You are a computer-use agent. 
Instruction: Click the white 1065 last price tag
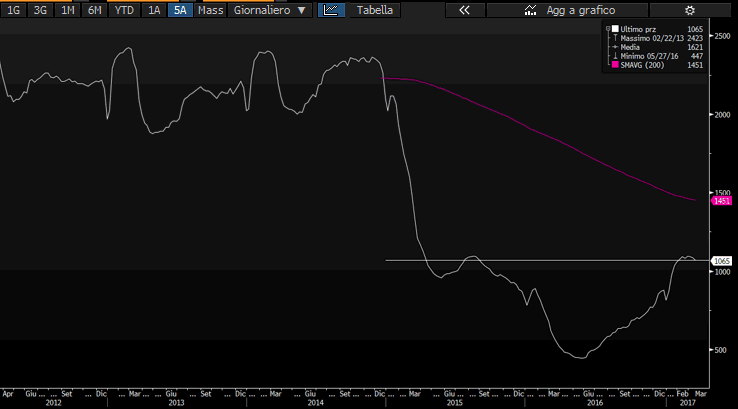(x=722, y=261)
